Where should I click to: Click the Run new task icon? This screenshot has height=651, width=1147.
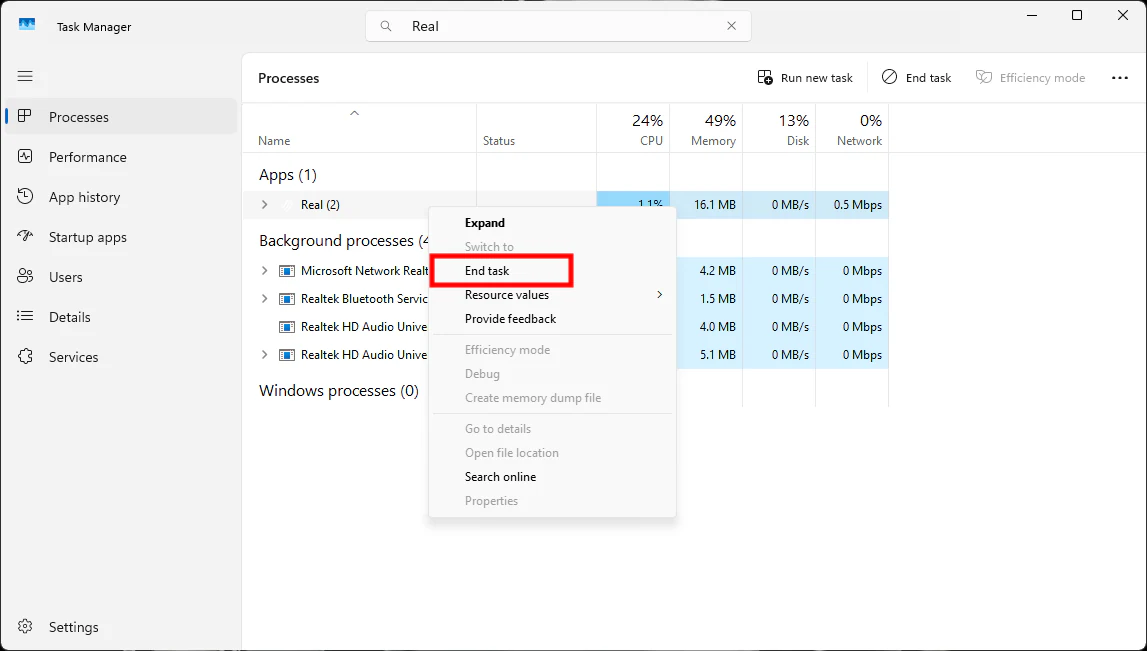[765, 78]
